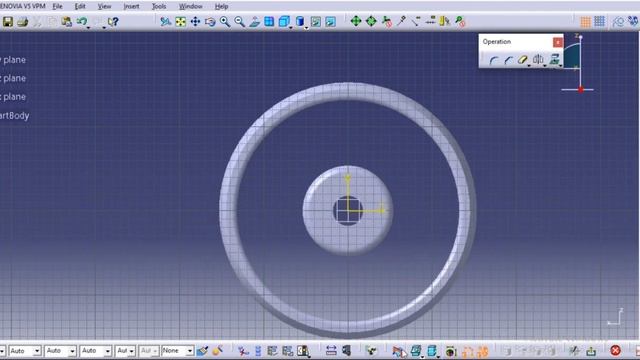Open the ENOVIA V5 VPM menu
The image size is (640, 360).
tap(23, 7)
